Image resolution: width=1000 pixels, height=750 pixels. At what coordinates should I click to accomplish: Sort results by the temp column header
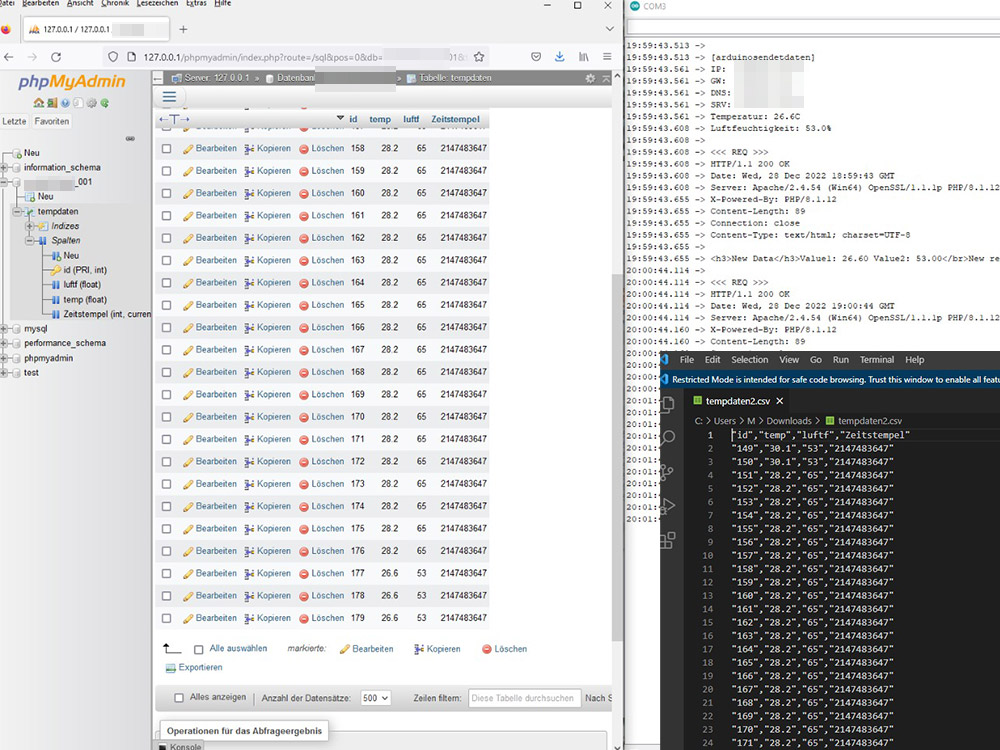point(380,119)
